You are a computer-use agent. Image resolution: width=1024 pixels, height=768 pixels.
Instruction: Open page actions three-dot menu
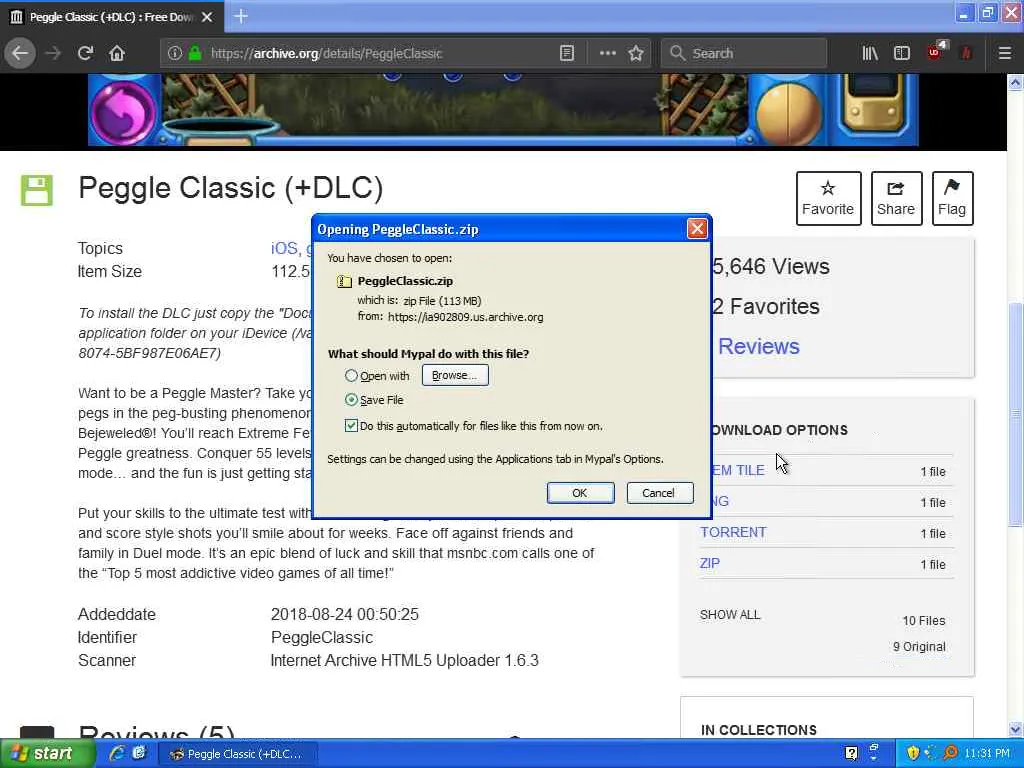click(x=607, y=54)
